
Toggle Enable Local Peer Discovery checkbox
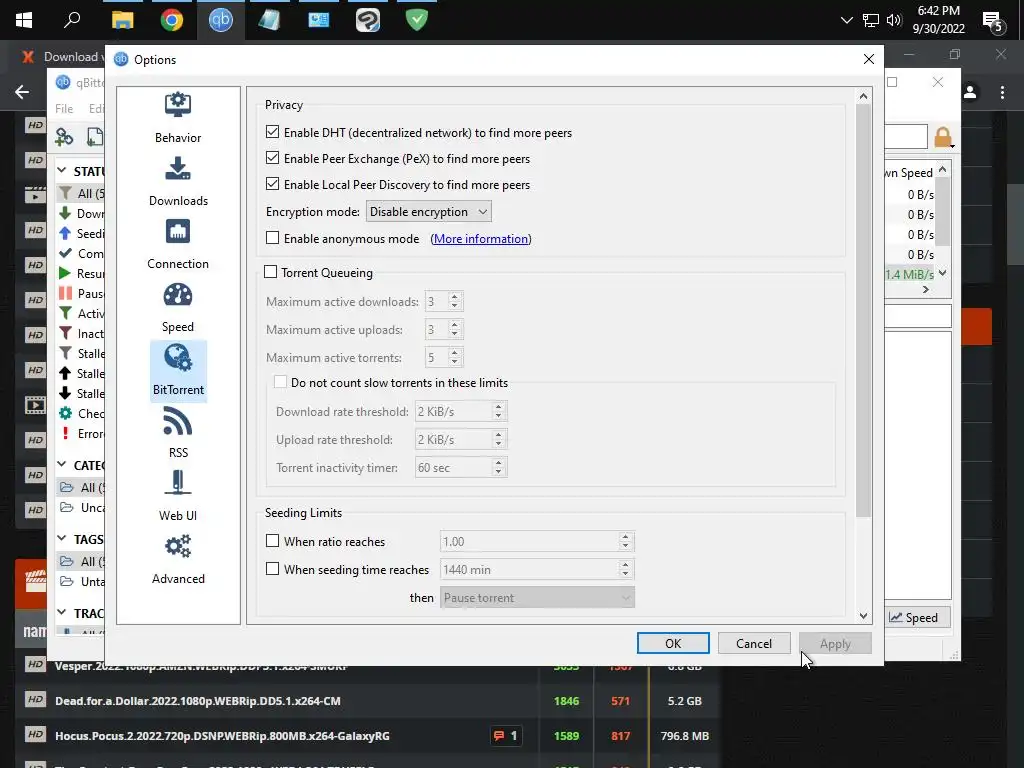pyautogui.click(x=272, y=184)
